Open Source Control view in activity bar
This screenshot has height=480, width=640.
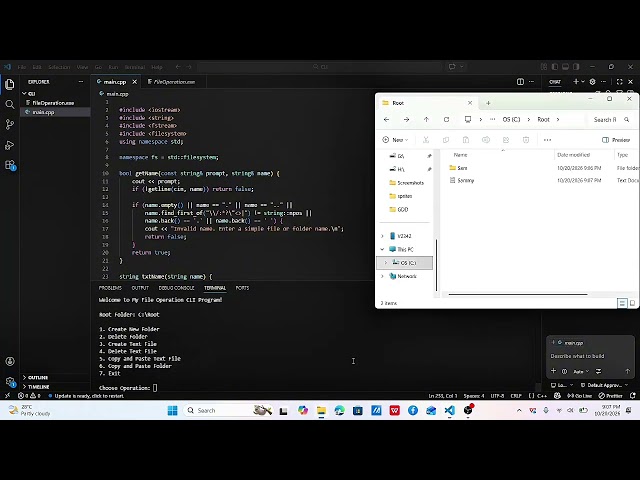point(10,124)
